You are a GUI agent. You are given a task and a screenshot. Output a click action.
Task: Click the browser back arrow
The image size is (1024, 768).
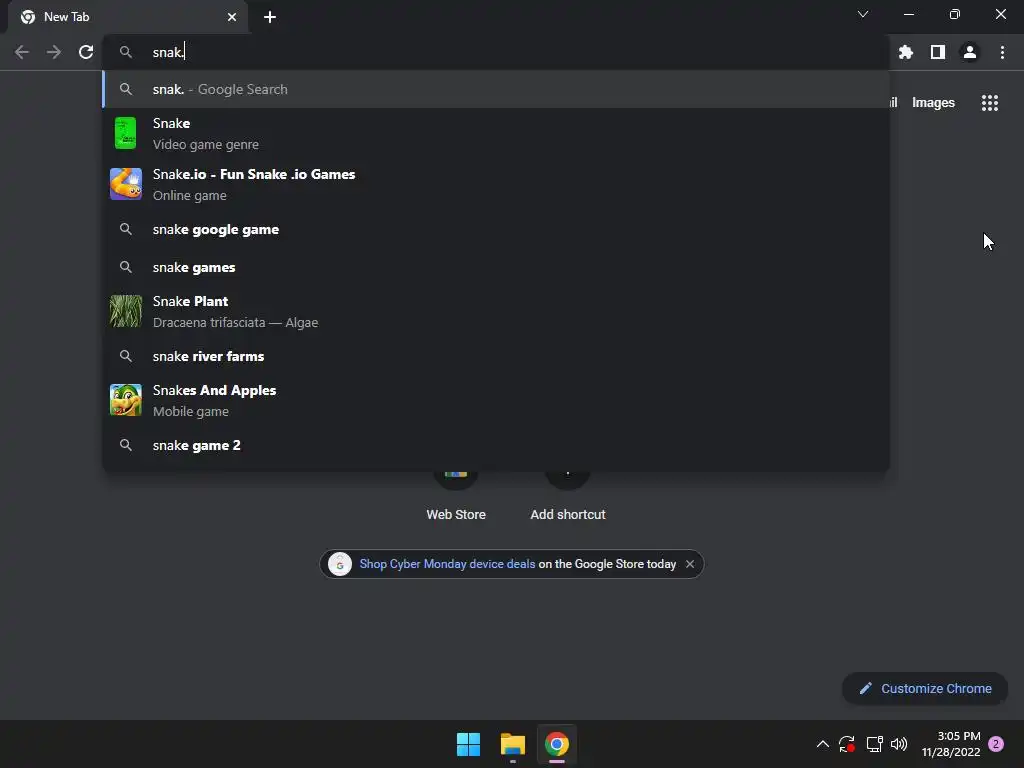[22, 52]
